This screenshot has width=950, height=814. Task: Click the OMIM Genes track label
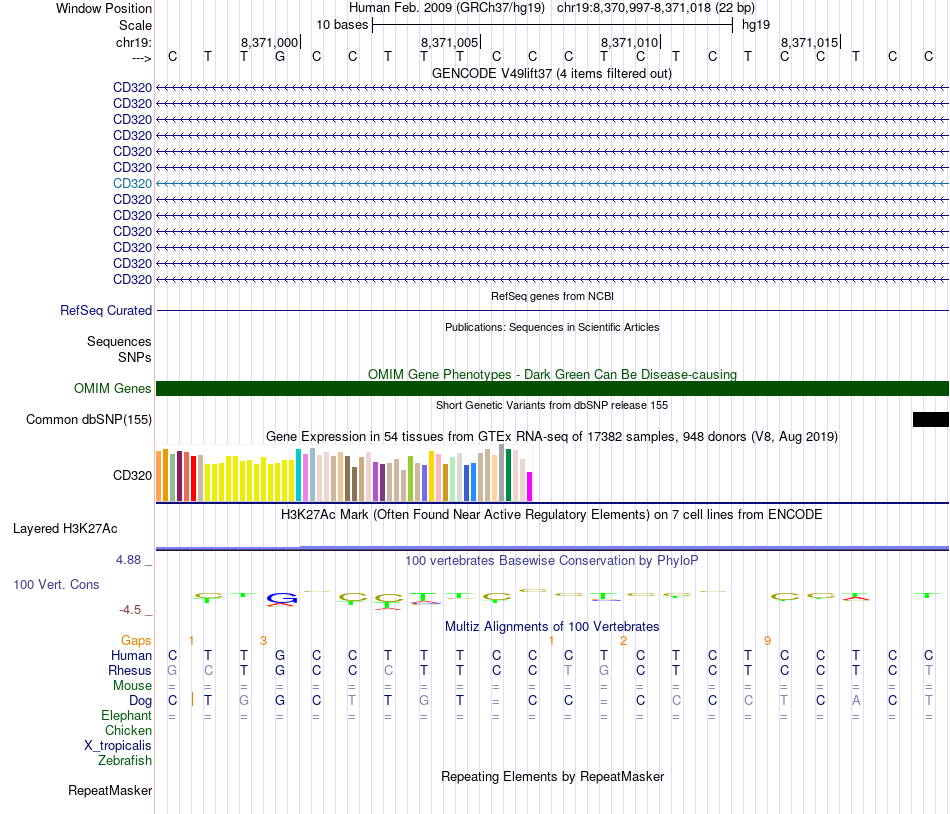[112, 389]
